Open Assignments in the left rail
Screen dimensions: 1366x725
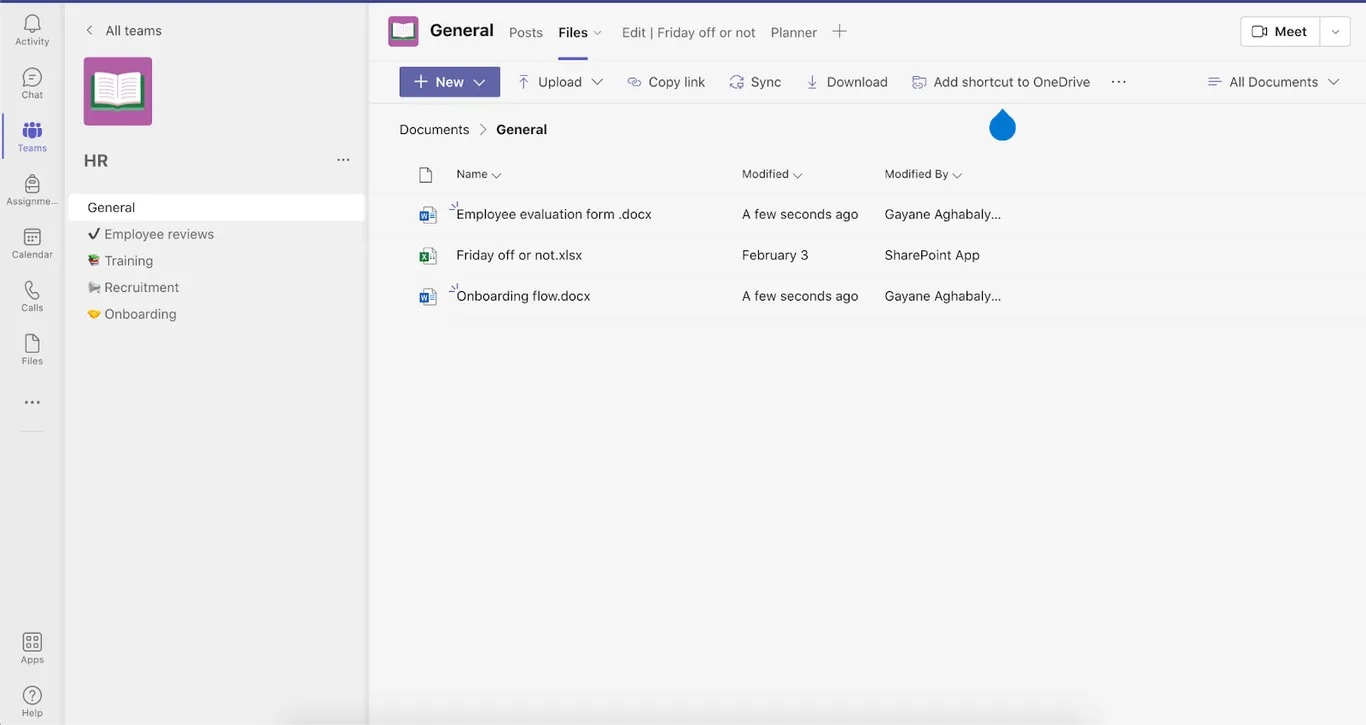[x=32, y=189]
